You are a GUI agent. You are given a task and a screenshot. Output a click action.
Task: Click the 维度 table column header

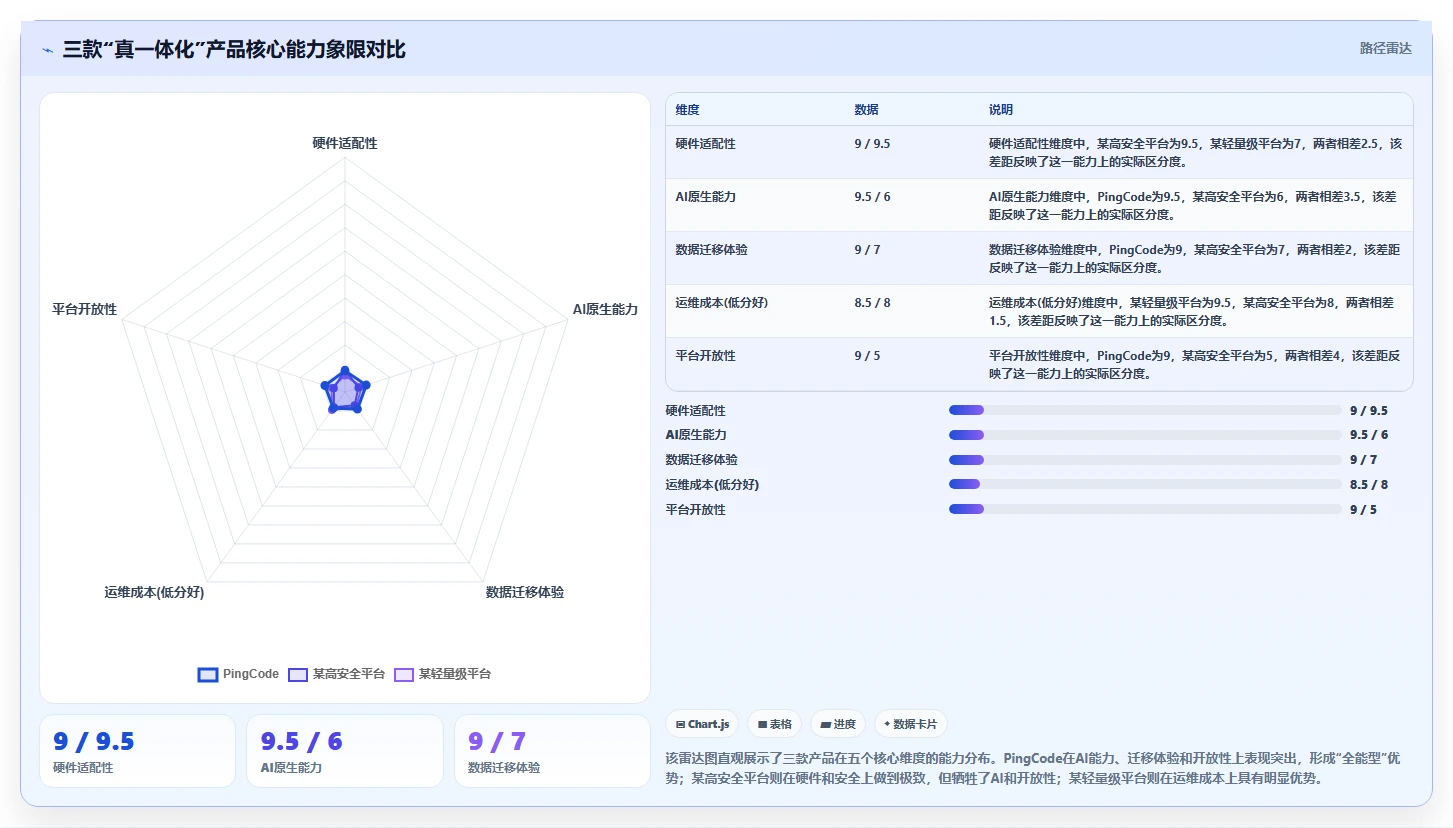687,110
